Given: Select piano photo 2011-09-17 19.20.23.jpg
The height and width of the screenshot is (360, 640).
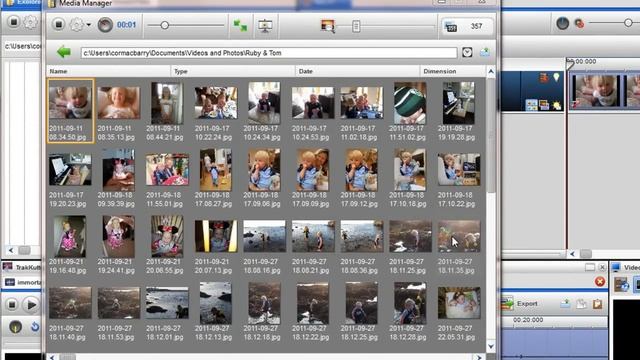Looking at the screenshot, I should point(70,170).
